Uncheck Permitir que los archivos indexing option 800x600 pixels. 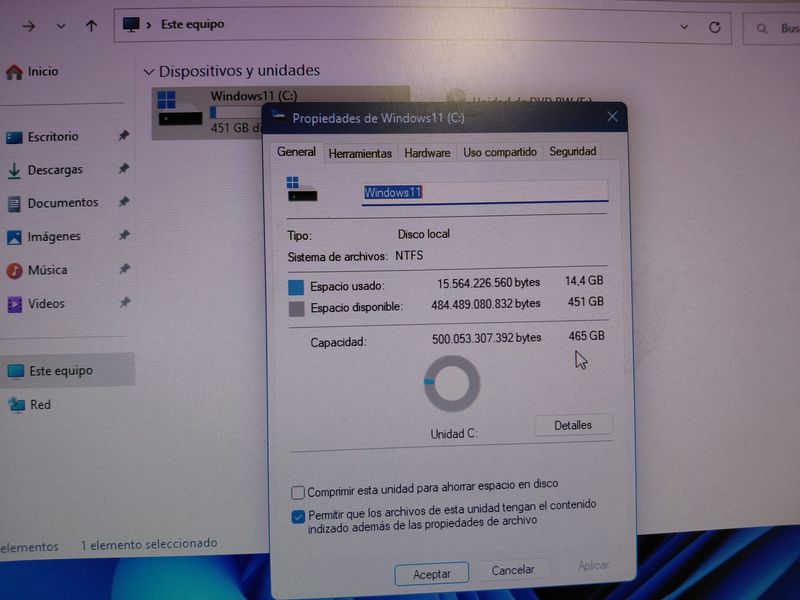coord(298,517)
